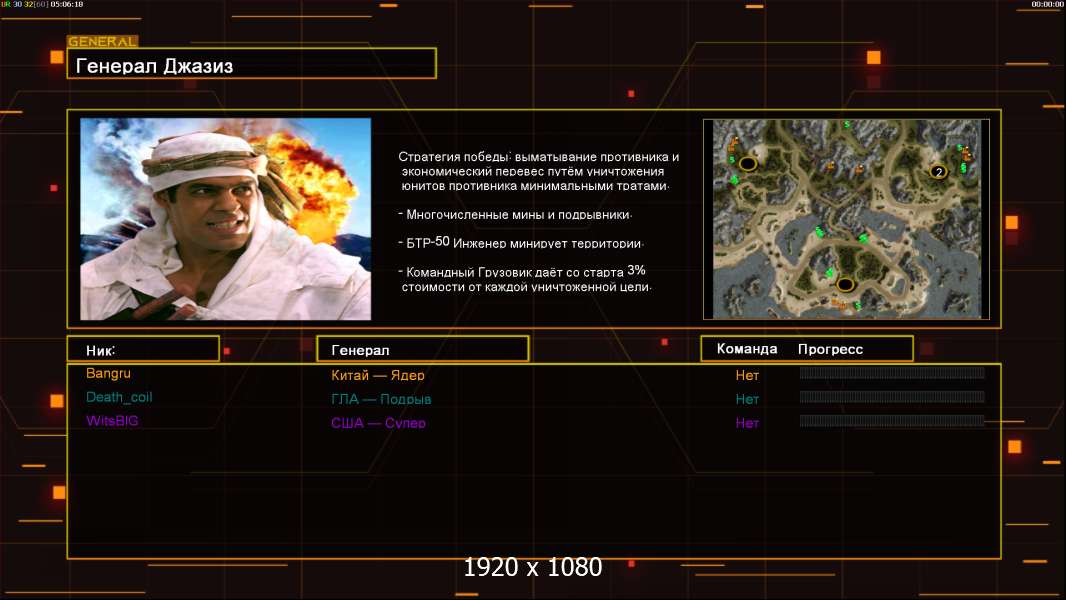The width and height of the screenshot is (1066, 600).
Task: Click the 'Командный Грузовик' 3% line
Action: tap(525, 279)
